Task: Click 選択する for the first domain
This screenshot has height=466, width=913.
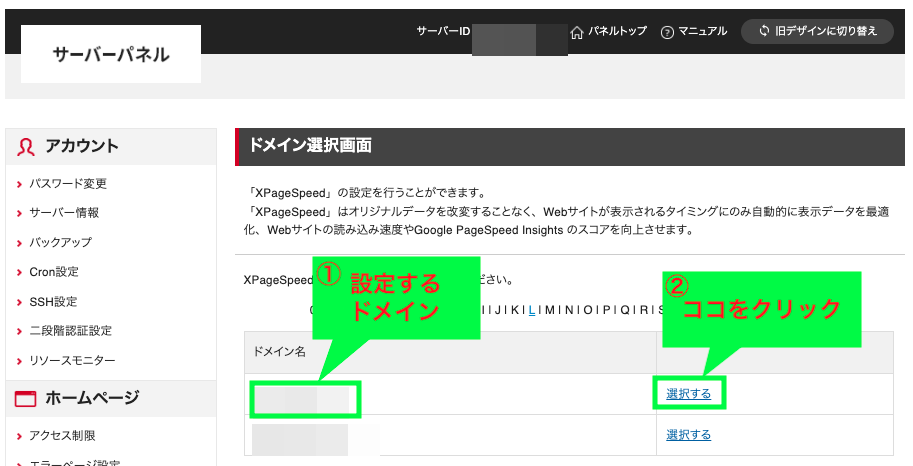Action: pyautogui.click(x=689, y=394)
